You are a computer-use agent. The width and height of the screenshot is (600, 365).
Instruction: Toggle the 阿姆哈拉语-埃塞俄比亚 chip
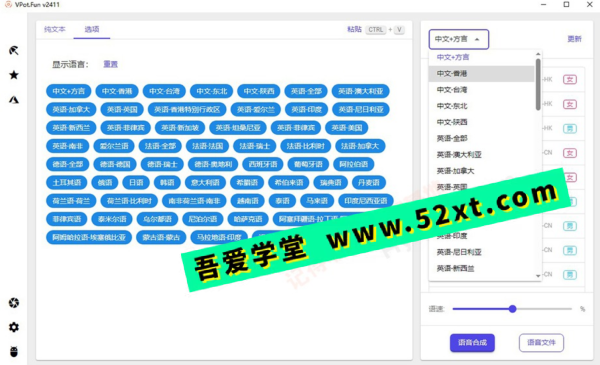click(x=89, y=237)
